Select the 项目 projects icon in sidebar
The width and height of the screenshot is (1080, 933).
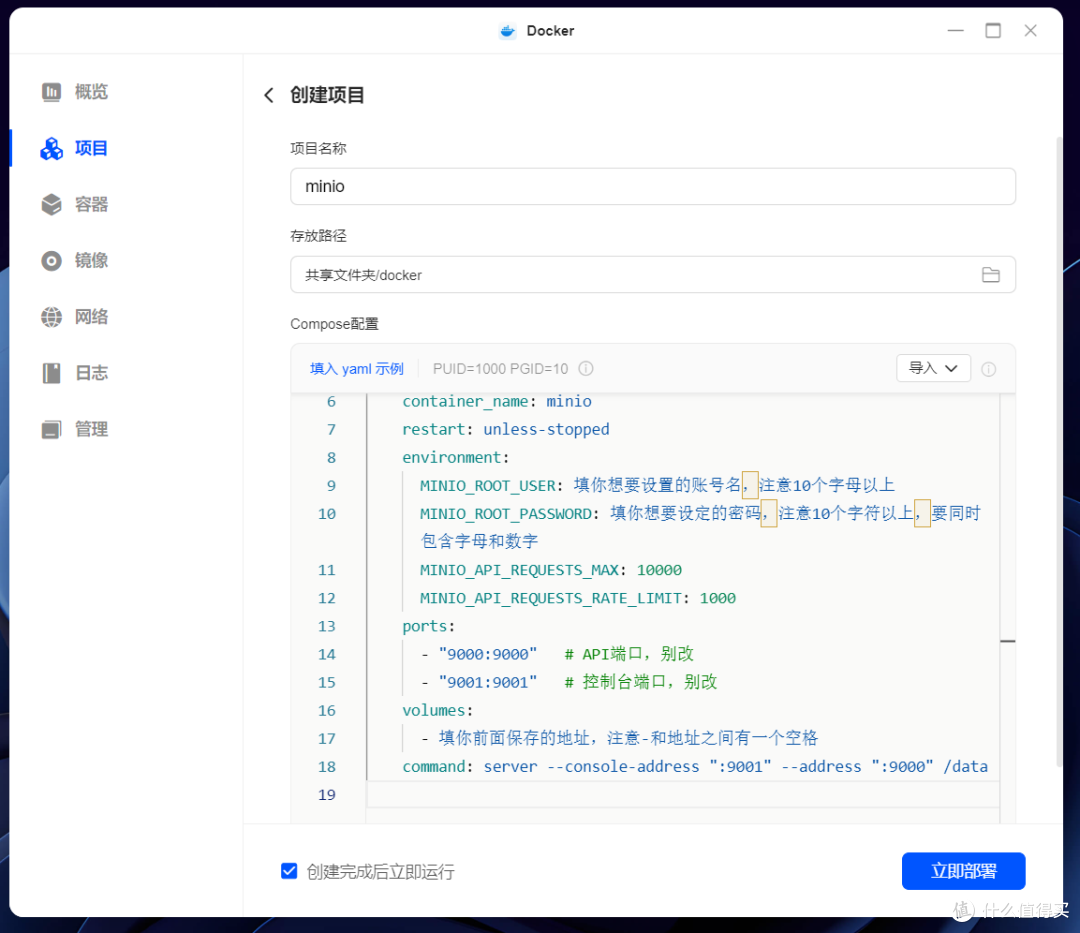[x=52, y=148]
